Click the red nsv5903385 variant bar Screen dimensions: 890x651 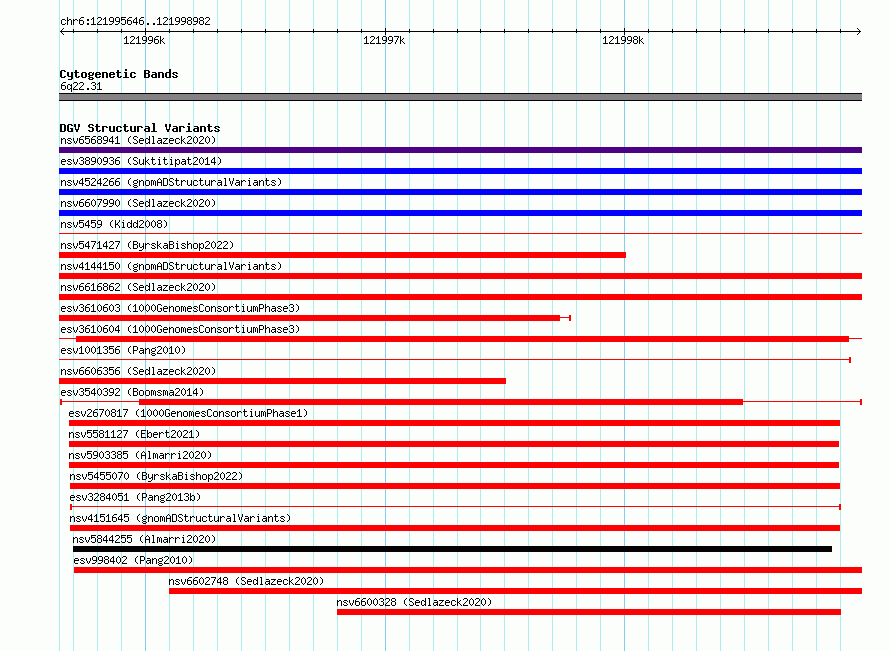[x=454, y=465]
